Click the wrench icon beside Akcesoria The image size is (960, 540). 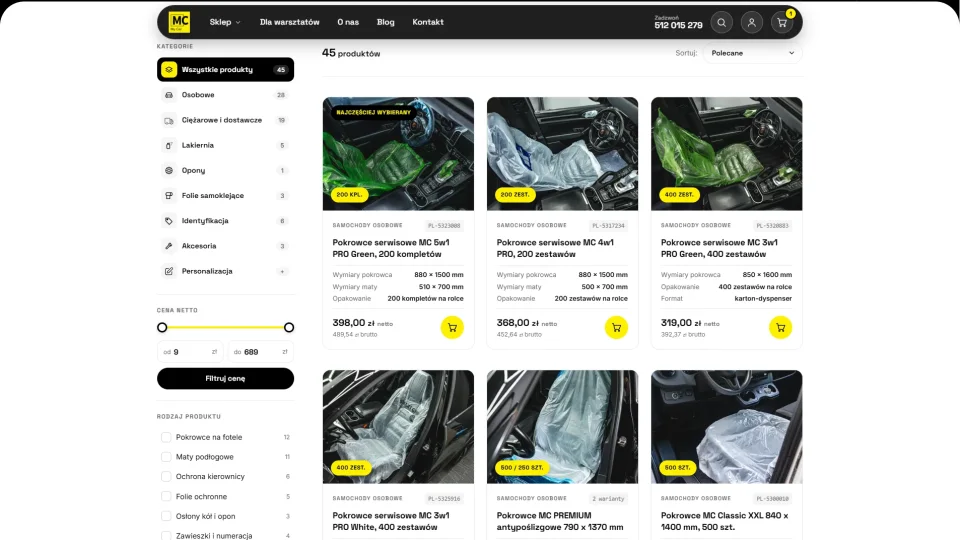point(169,246)
